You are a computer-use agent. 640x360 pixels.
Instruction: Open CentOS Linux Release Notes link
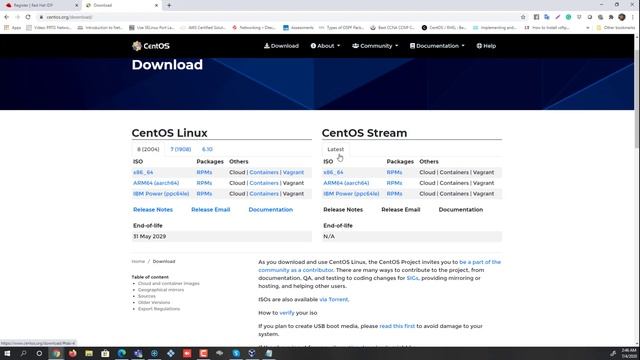click(x=153, y=209)
